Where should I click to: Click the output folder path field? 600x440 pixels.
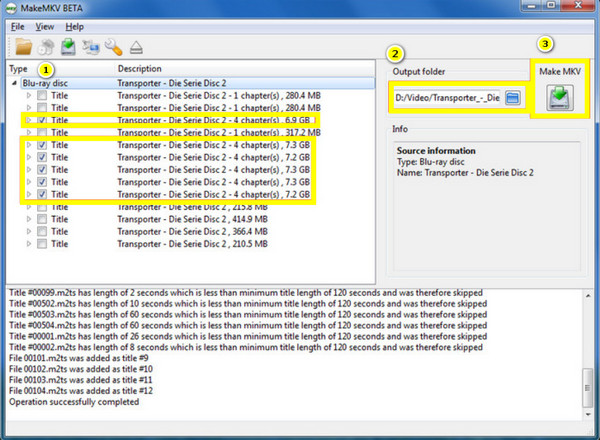tap(447, 98)
